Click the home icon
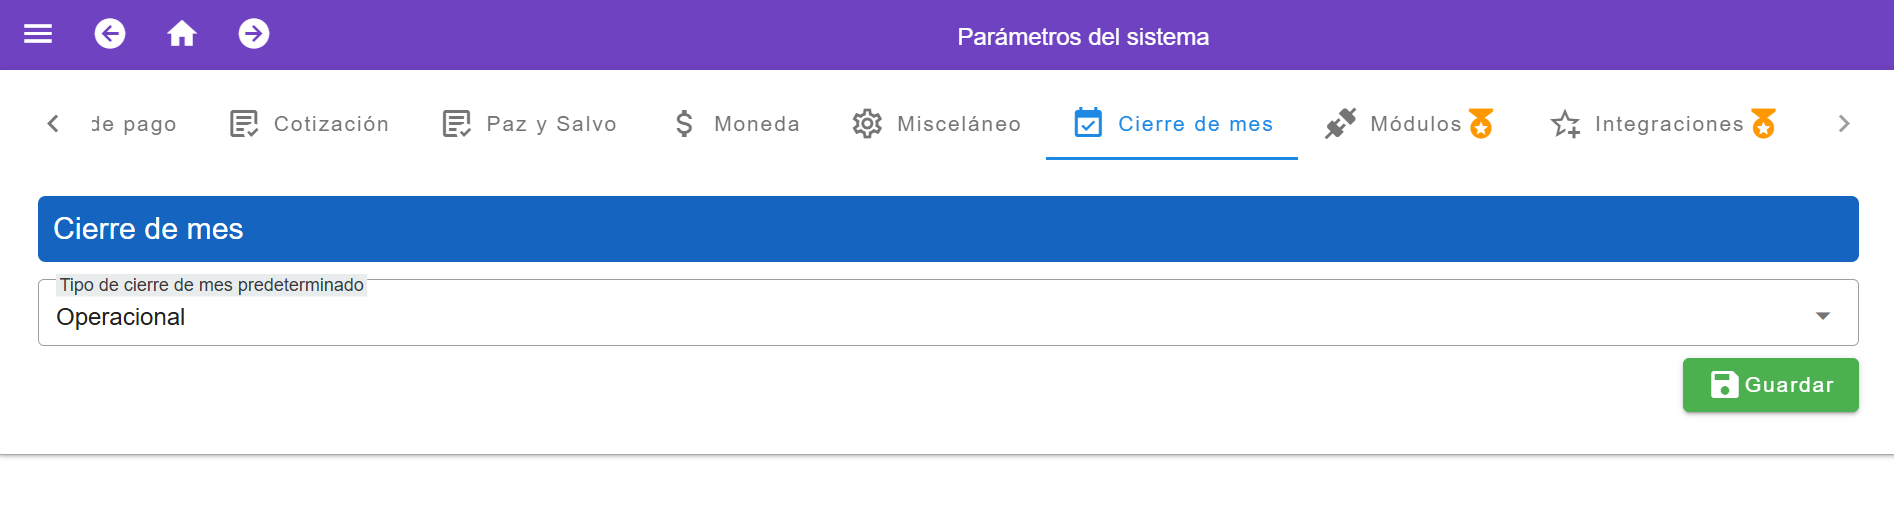 pos(181,34)
